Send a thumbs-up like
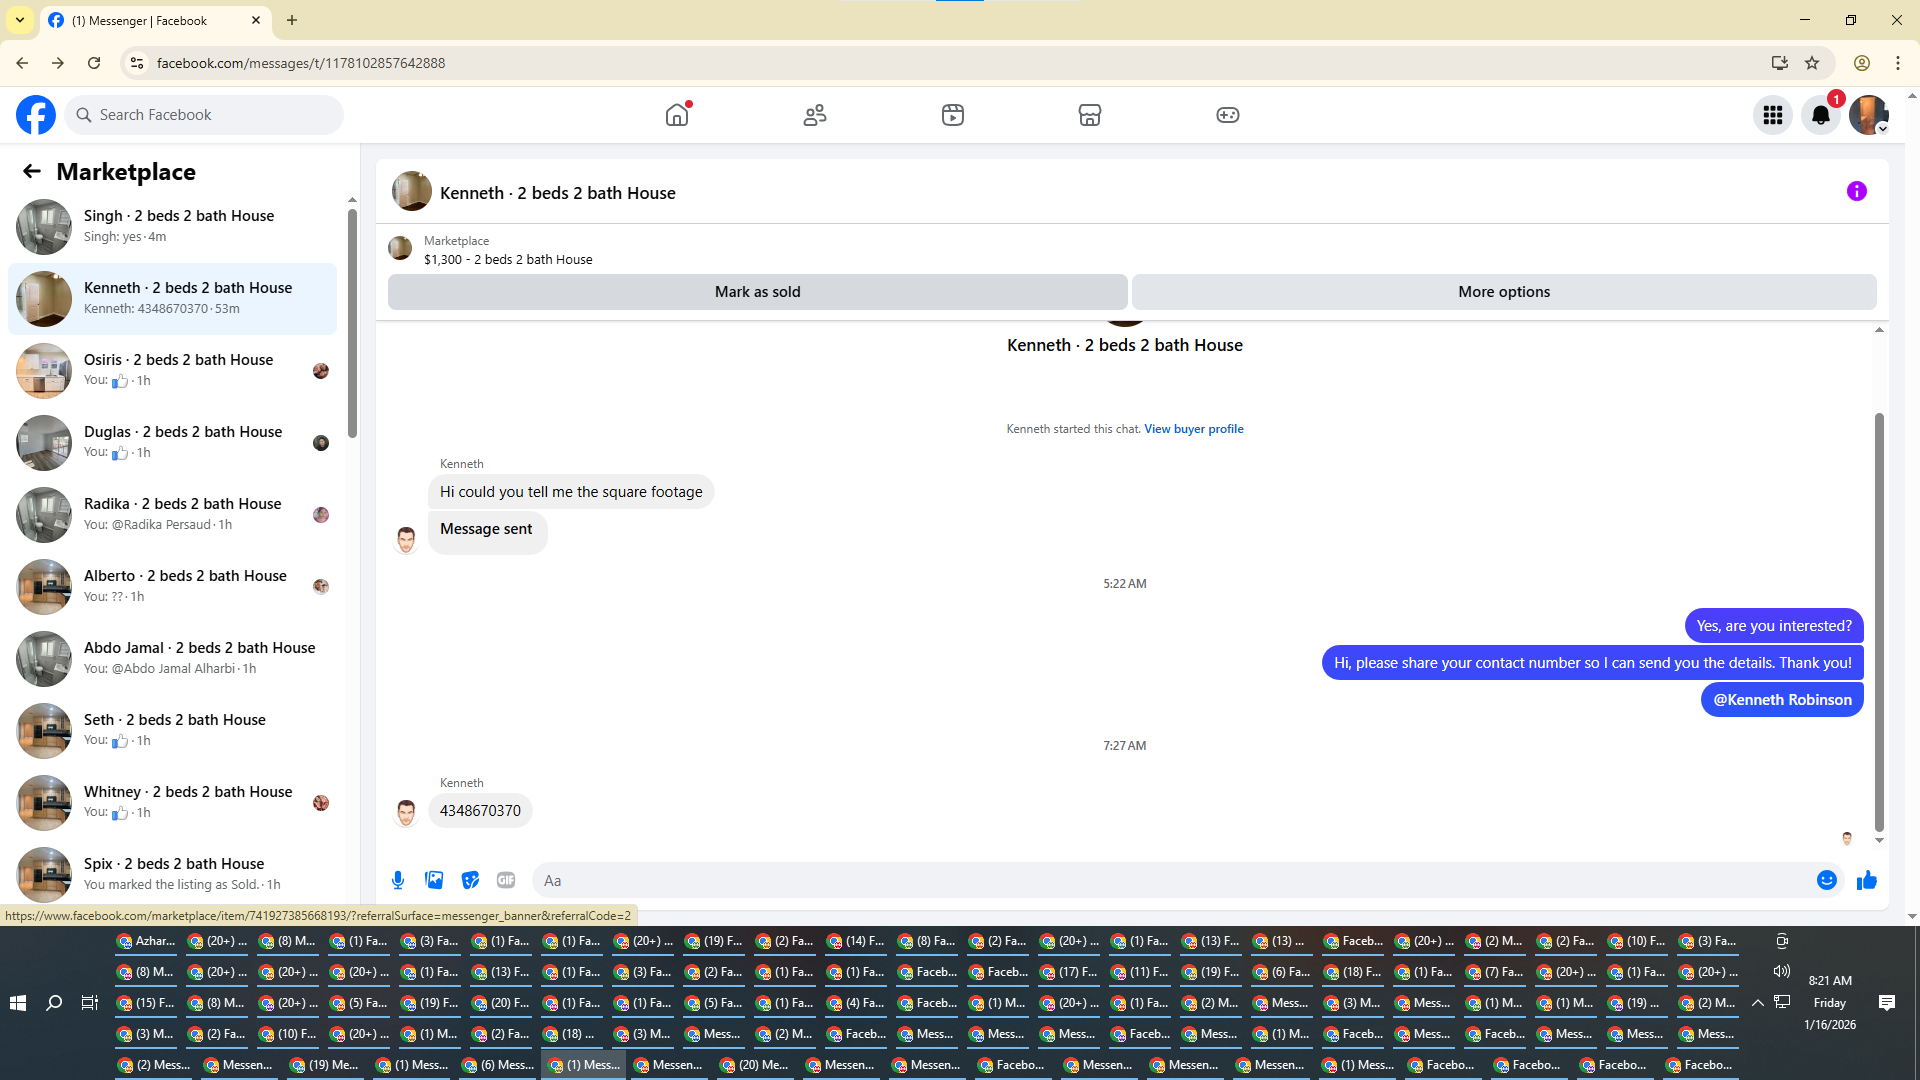The image size is (1920, 1080). point(1866,880)
